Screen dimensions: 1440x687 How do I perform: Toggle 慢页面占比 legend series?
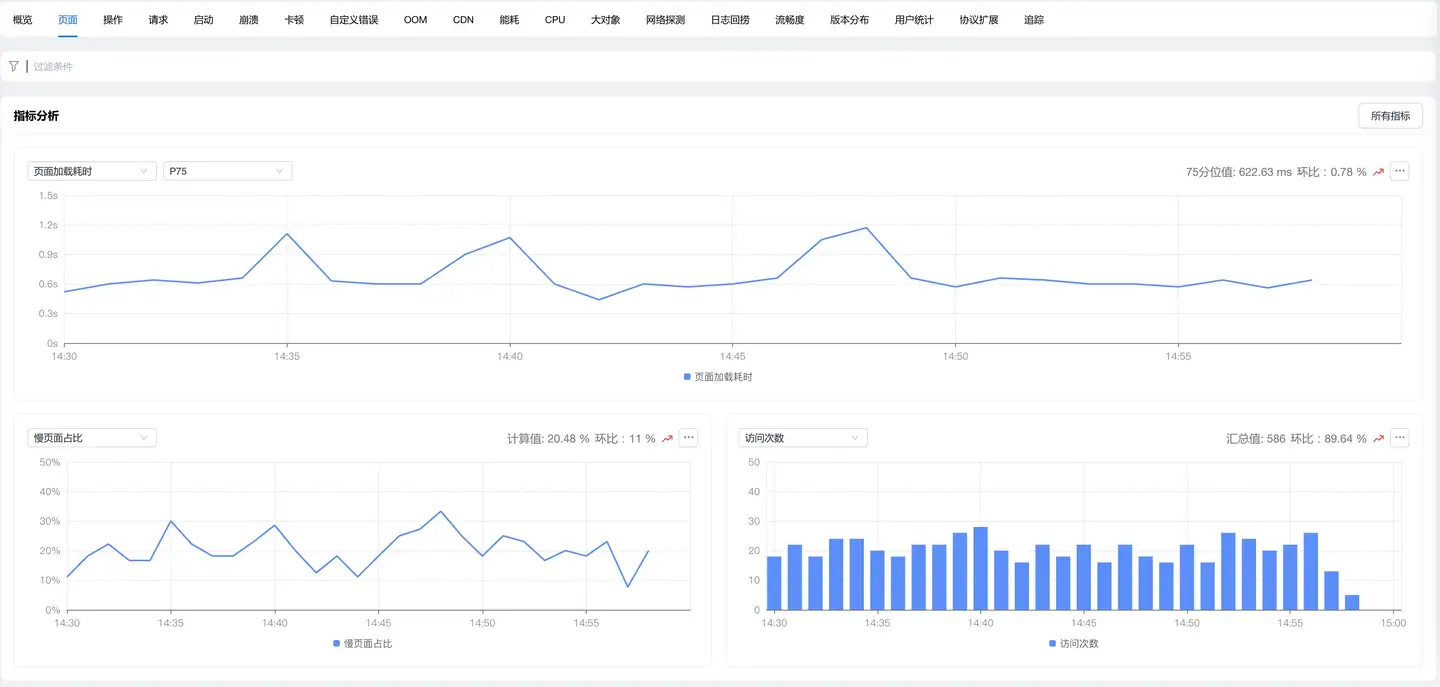[x=362, y=644]
